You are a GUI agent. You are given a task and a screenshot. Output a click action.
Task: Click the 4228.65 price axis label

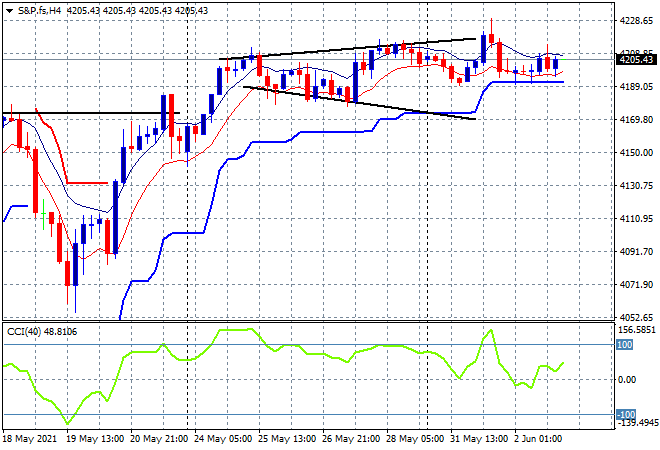coord(636,21)
